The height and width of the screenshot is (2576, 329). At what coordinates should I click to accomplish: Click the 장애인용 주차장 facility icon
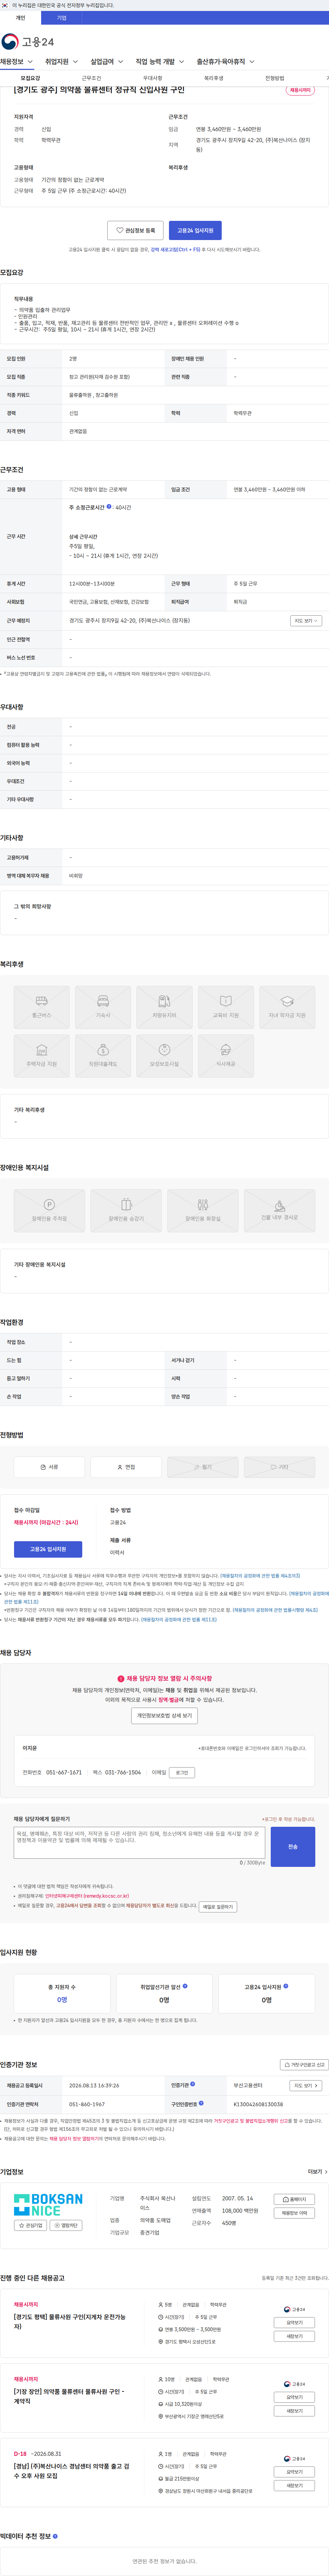(x=49, y=1210)
